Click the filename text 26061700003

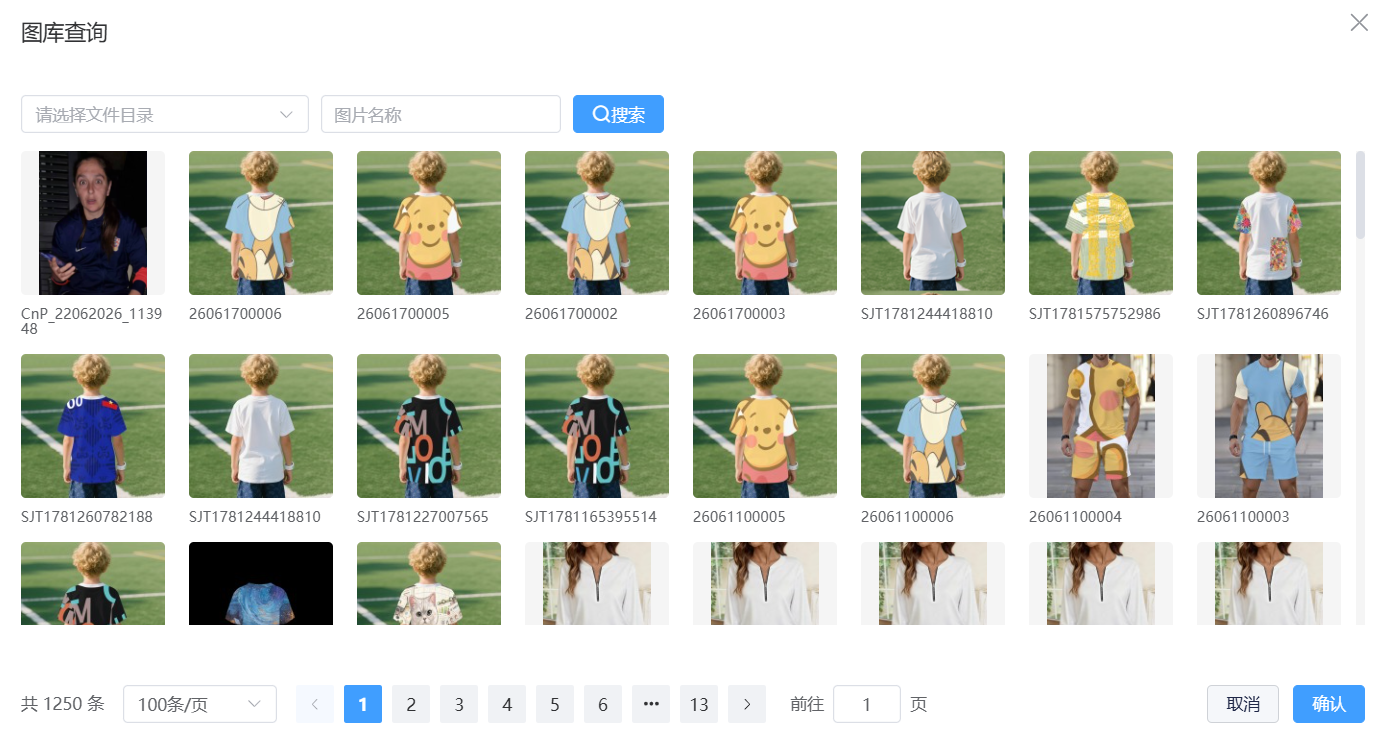[x=739, y=314]
